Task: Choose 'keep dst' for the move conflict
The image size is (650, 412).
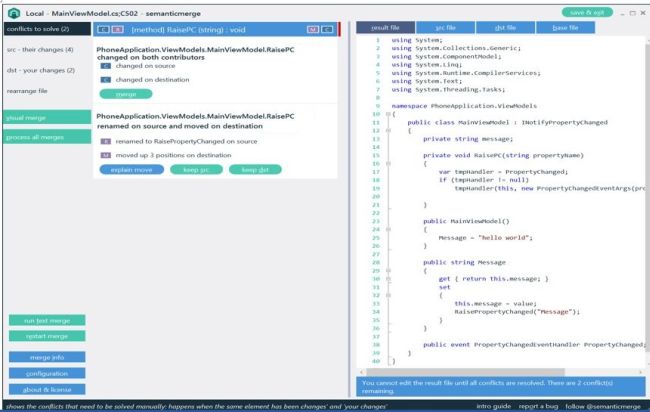Action: [255, 170]
